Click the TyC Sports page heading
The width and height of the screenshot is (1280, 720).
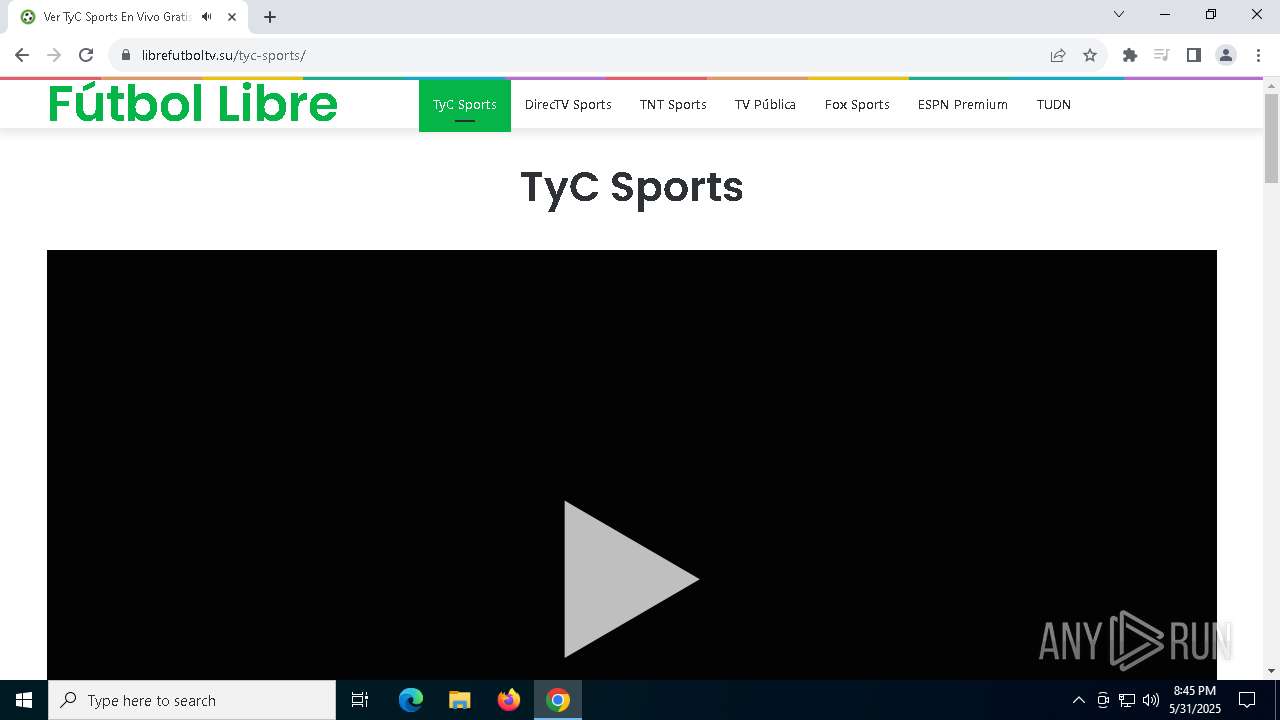(x=632, y=187)
